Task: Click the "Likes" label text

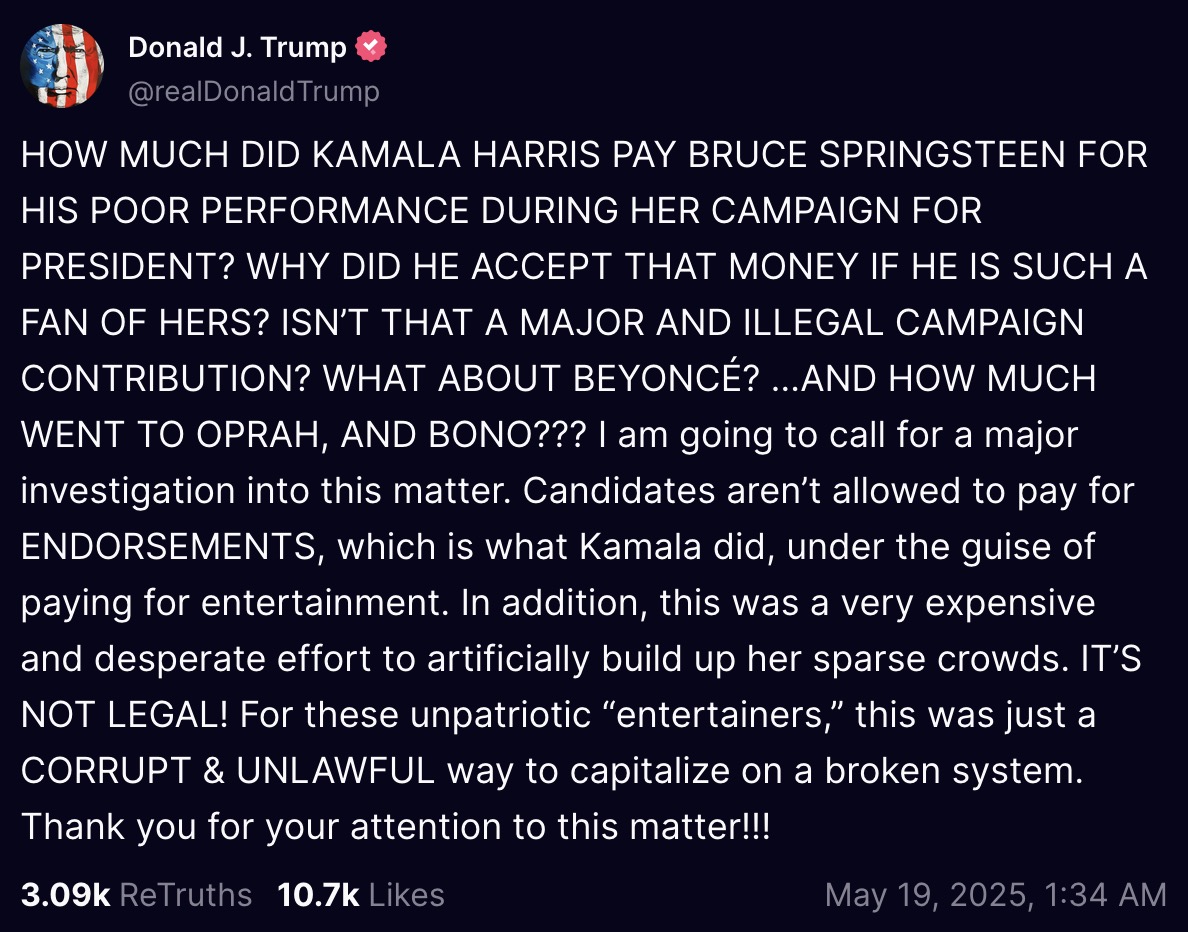Action: 406,894
